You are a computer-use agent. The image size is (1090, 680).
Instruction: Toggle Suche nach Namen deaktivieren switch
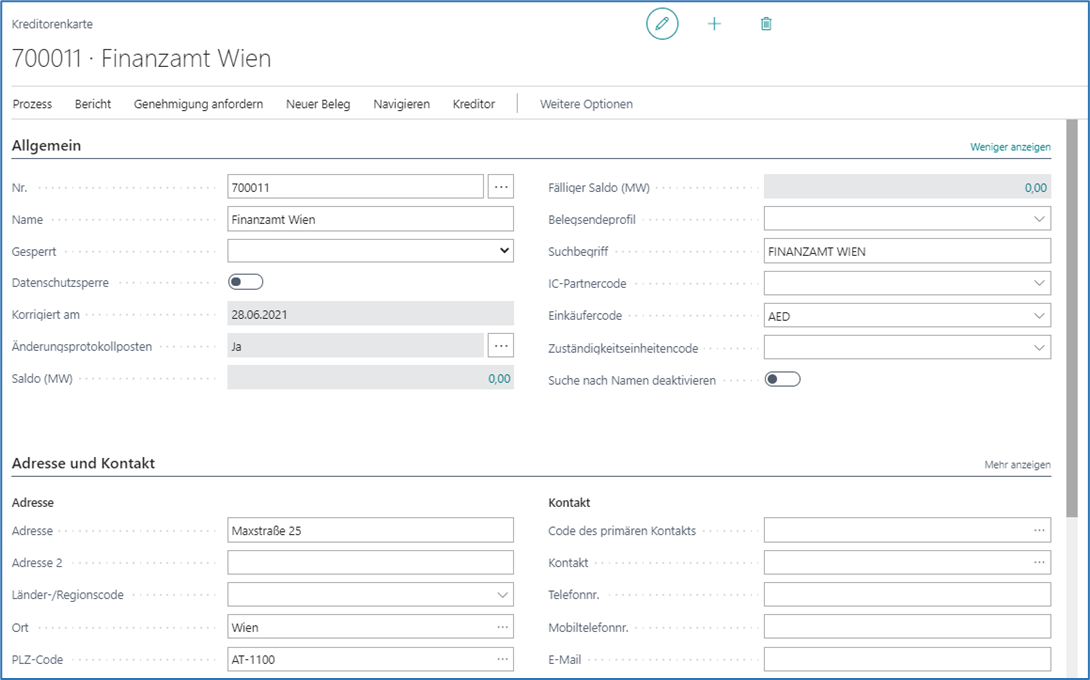click(783, 379)
